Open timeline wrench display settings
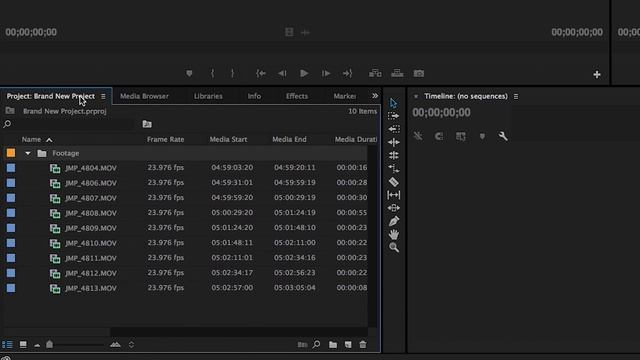This screenshot has height=360, width=640. click(x=503, y=136)
